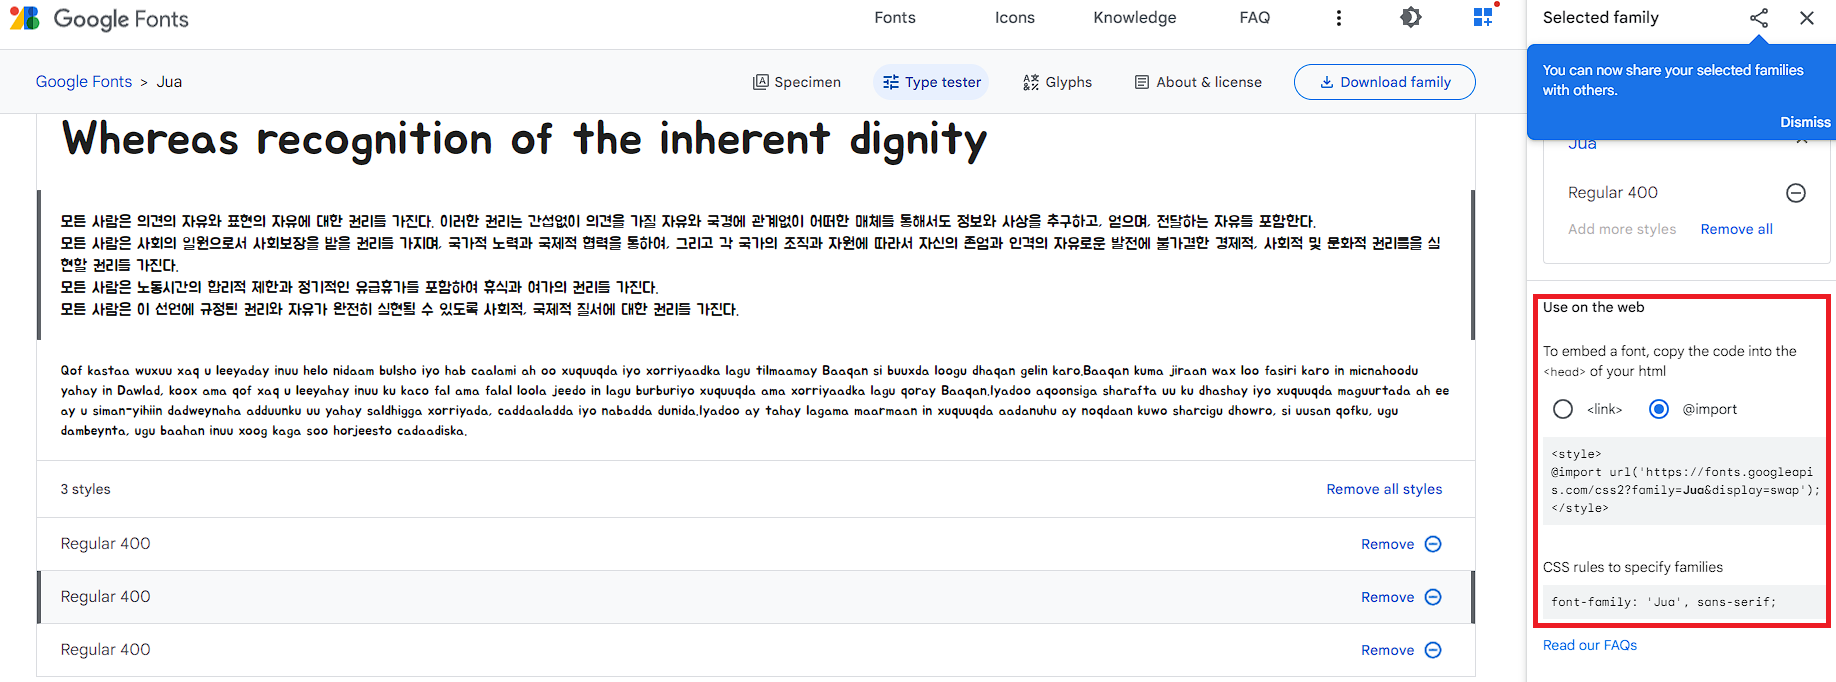Screen dimensions: 1836x682
Task: Switch to the Glyphs tab
Action: pyautogui.click(x=1057, y=82)
